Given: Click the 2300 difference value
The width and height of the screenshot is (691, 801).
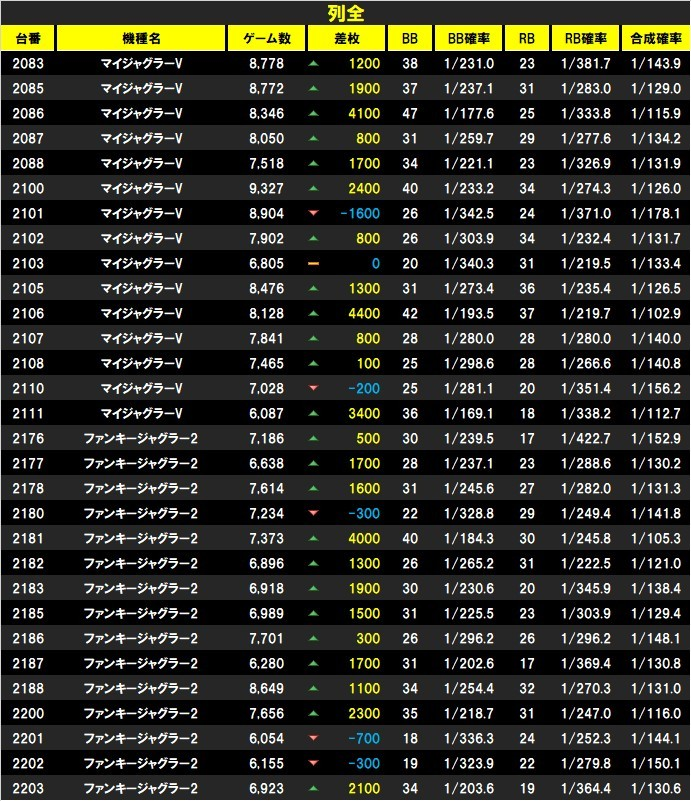Looking at the screenshot, I should pyautogui.click(x=364, y=713).
